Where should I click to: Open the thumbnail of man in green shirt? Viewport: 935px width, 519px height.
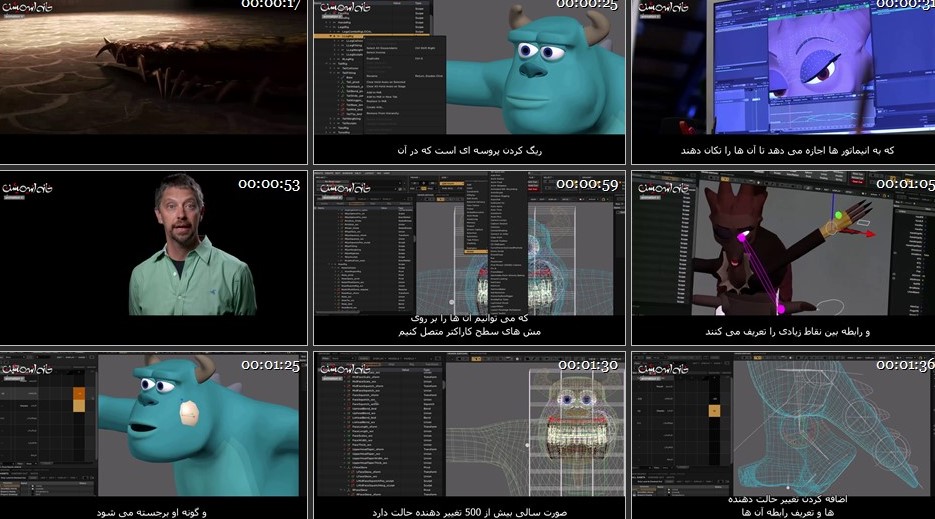(153, 258)
